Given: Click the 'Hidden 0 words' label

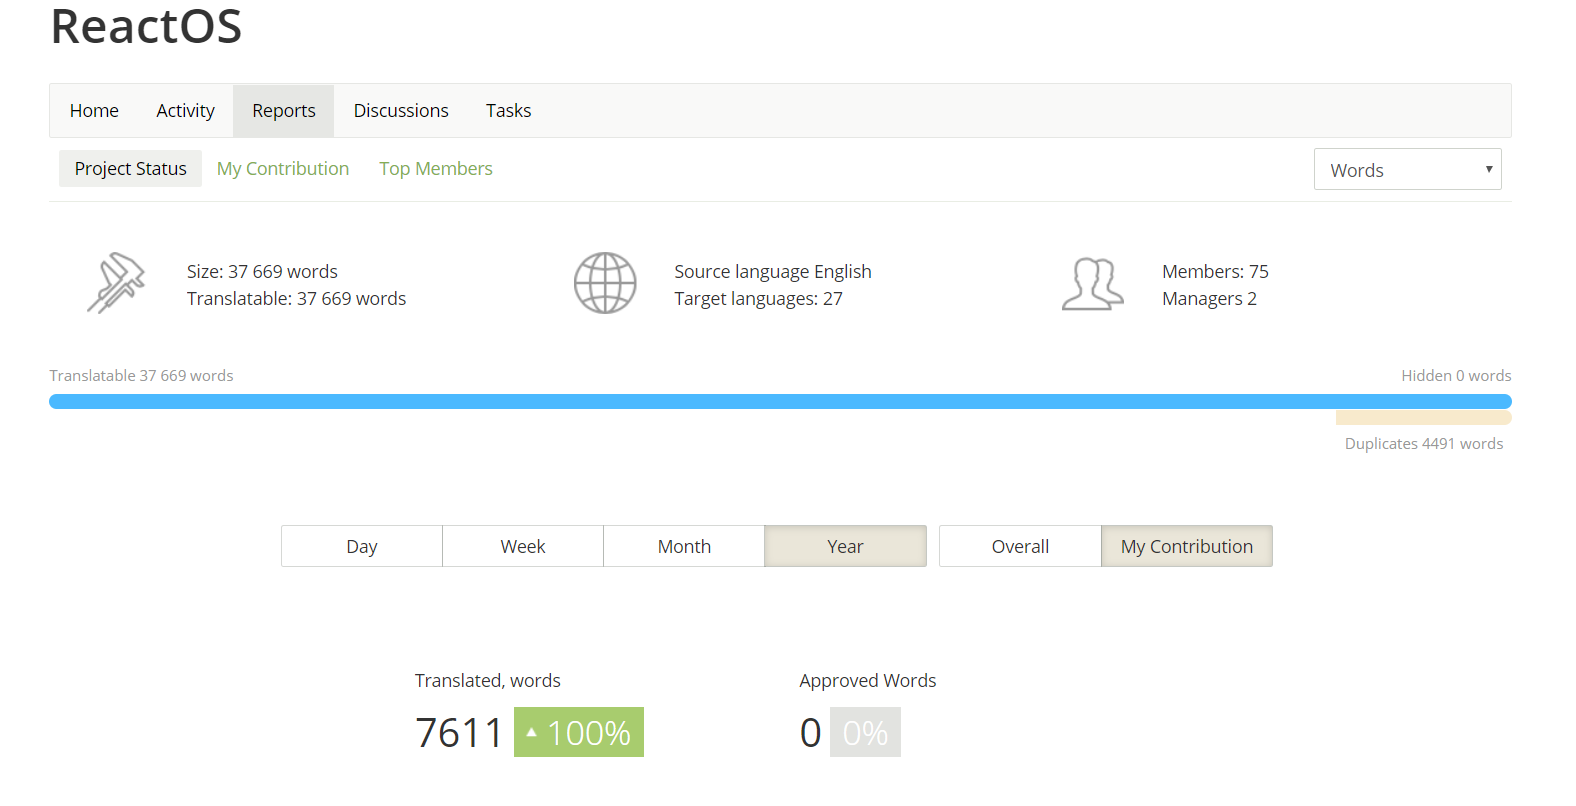Looking at the screenshot, I should click(x=1456, y=375).
